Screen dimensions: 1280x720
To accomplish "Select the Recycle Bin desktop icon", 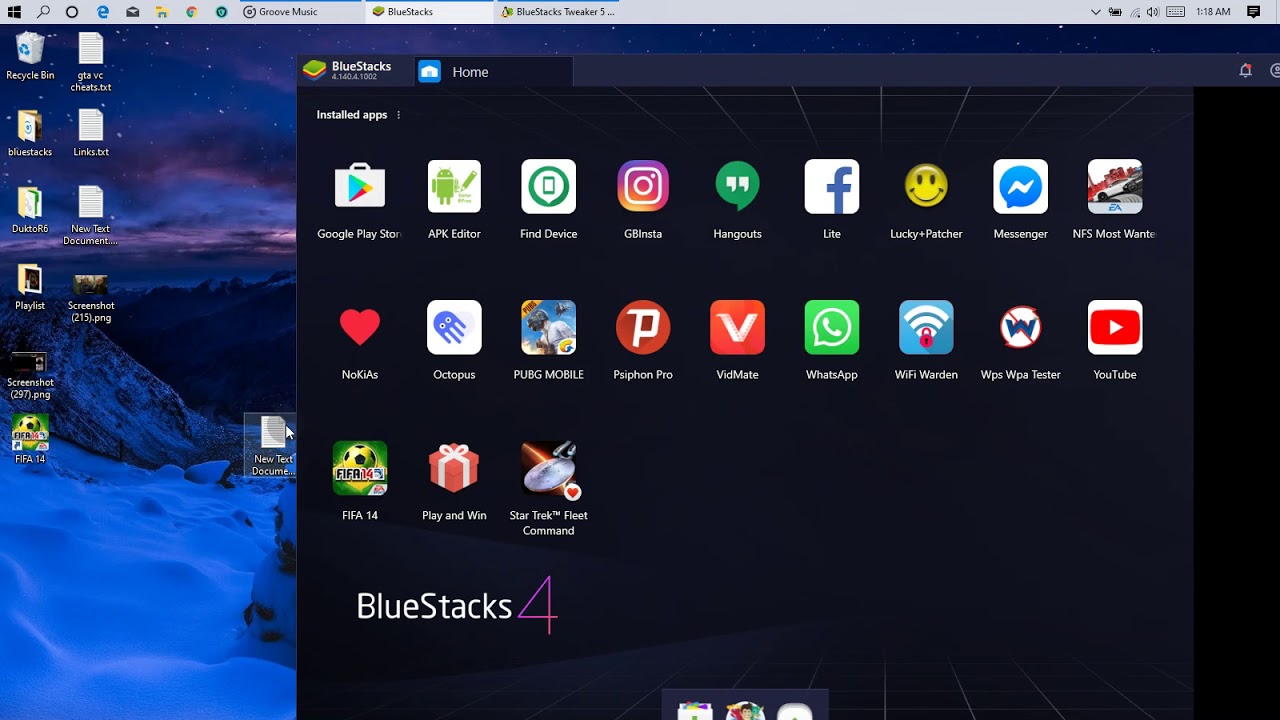I will click(30, 57).
